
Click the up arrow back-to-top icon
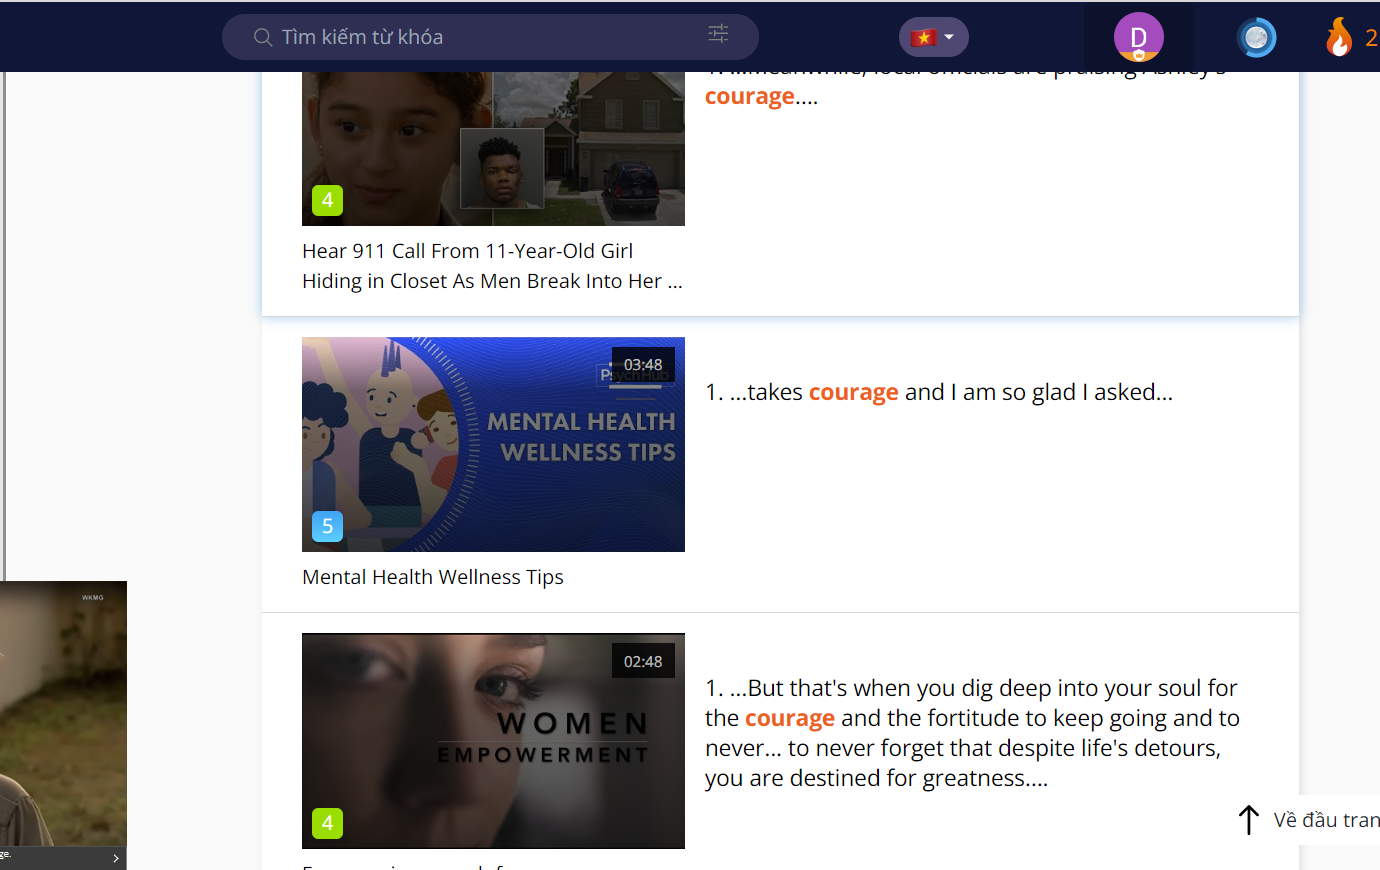(x=1248, y=820)
